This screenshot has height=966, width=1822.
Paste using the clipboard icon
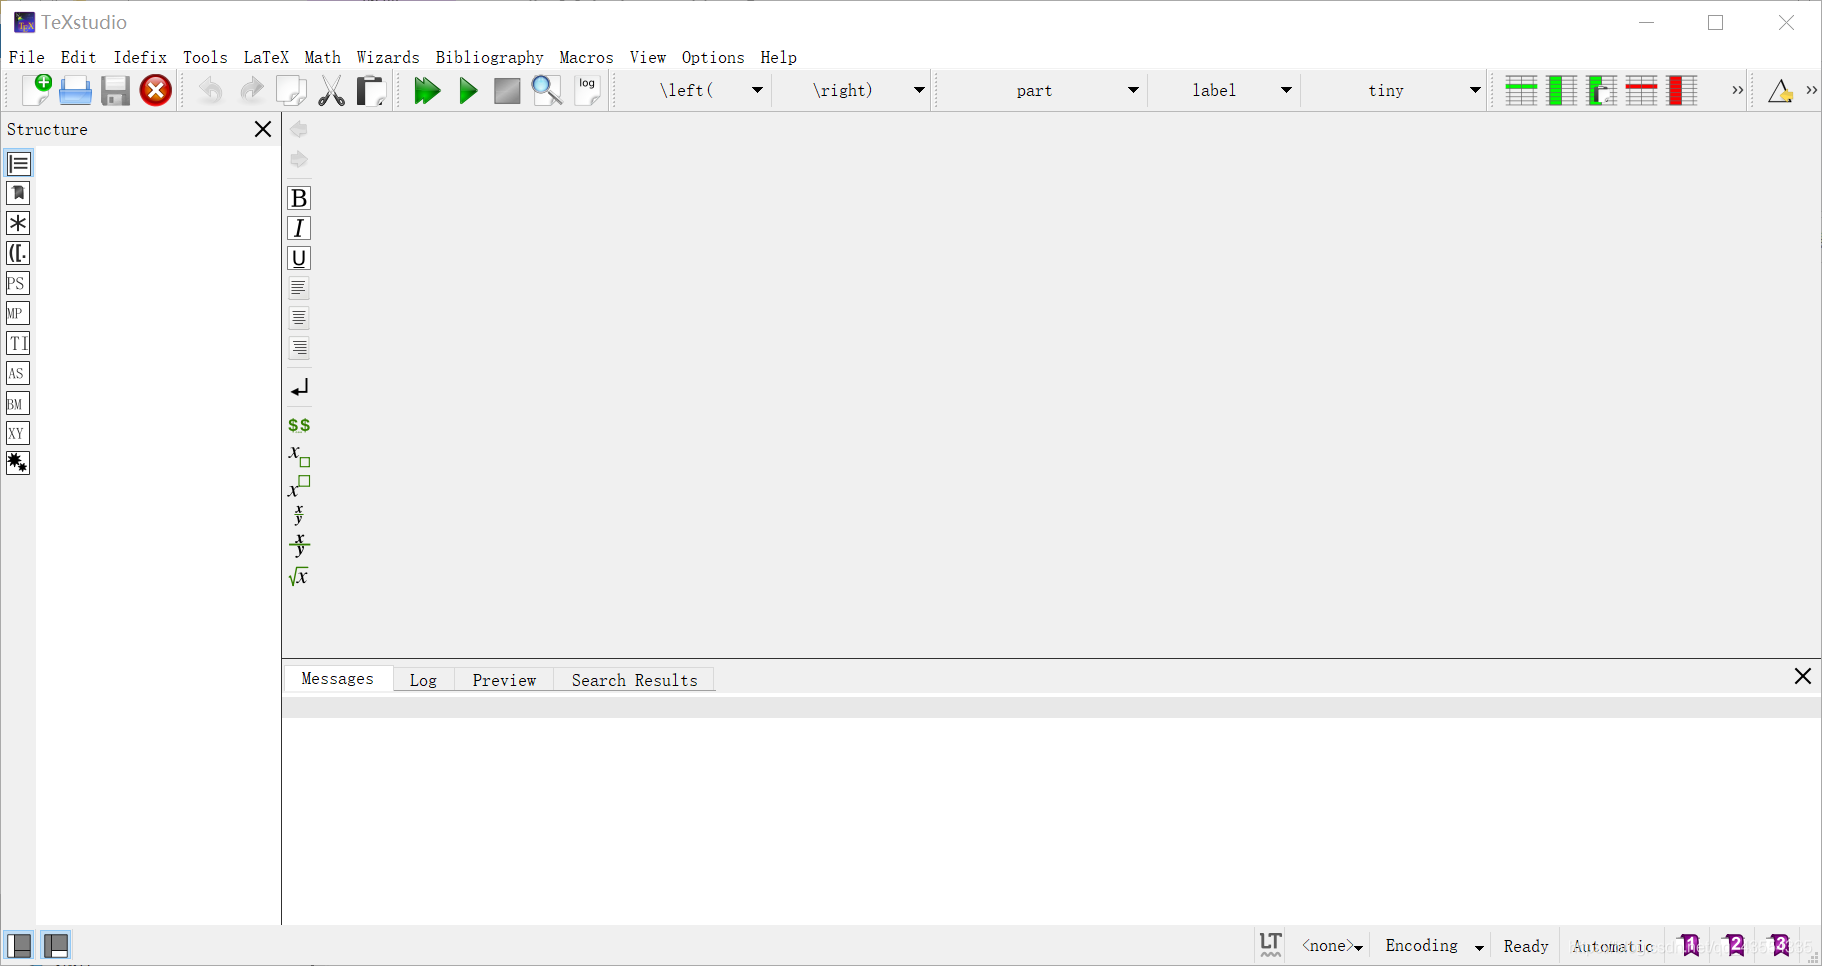[371, 90]
